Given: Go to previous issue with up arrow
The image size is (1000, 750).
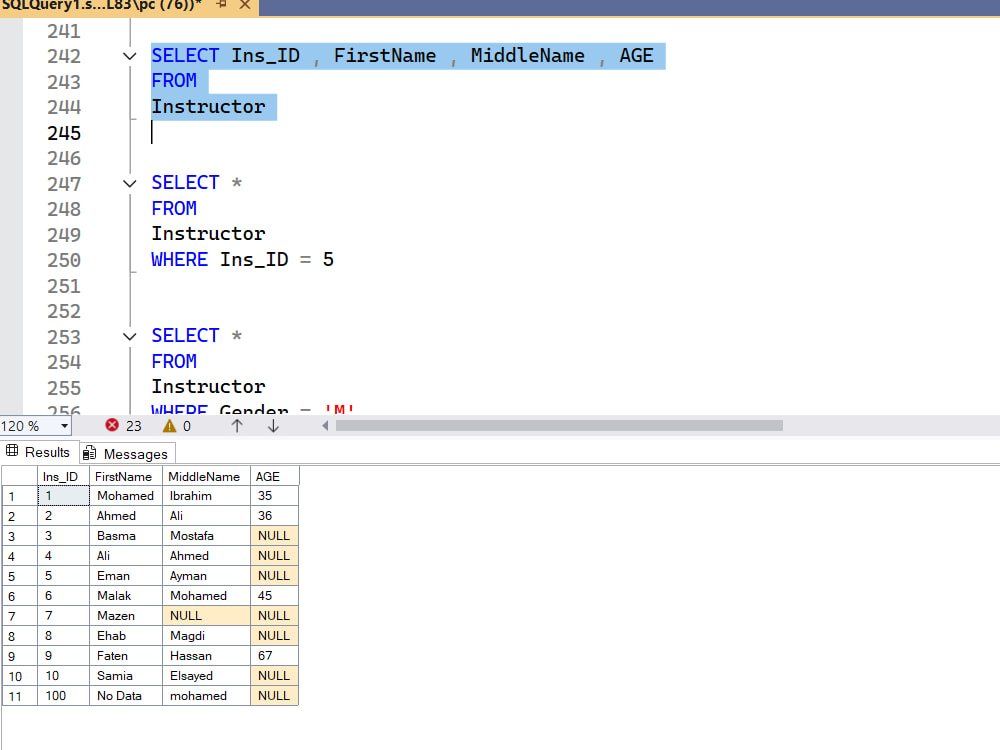Looking at the screenshot, I should click(x=237, y=426).
